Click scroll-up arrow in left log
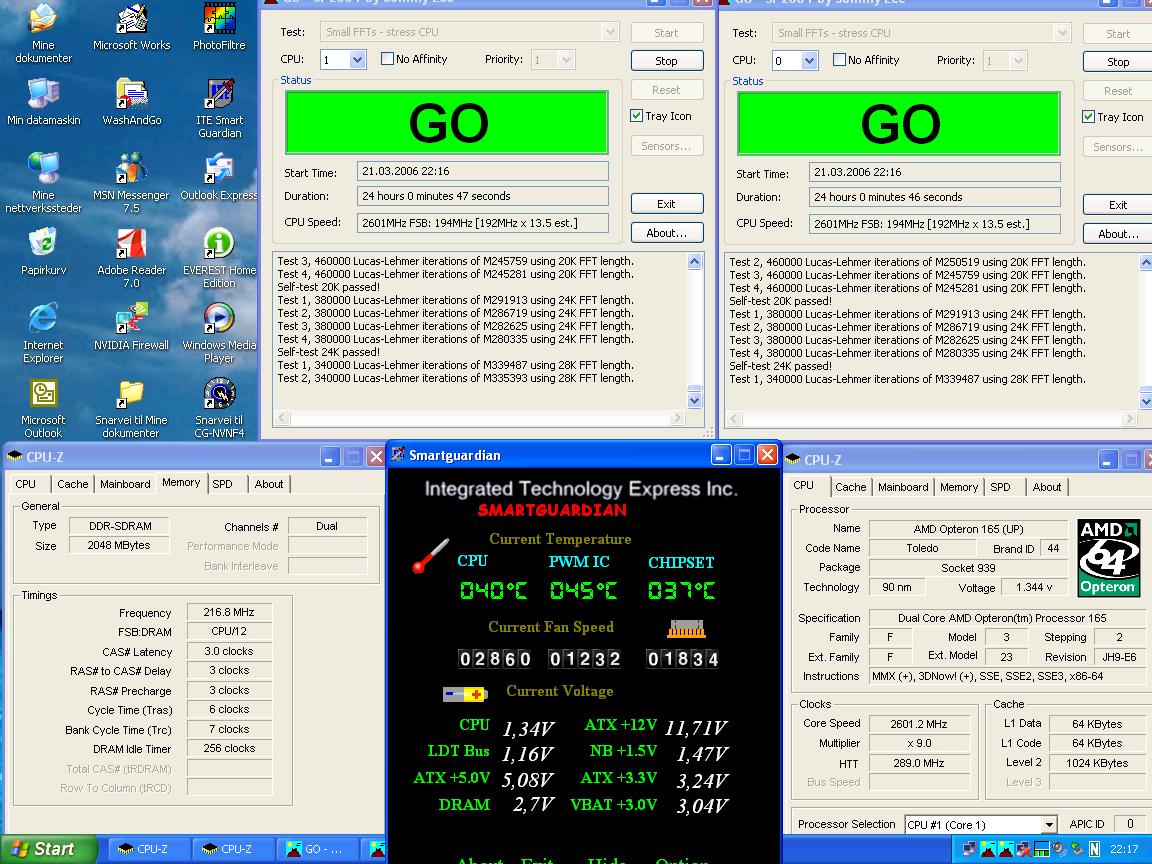 tap(694, 262)
